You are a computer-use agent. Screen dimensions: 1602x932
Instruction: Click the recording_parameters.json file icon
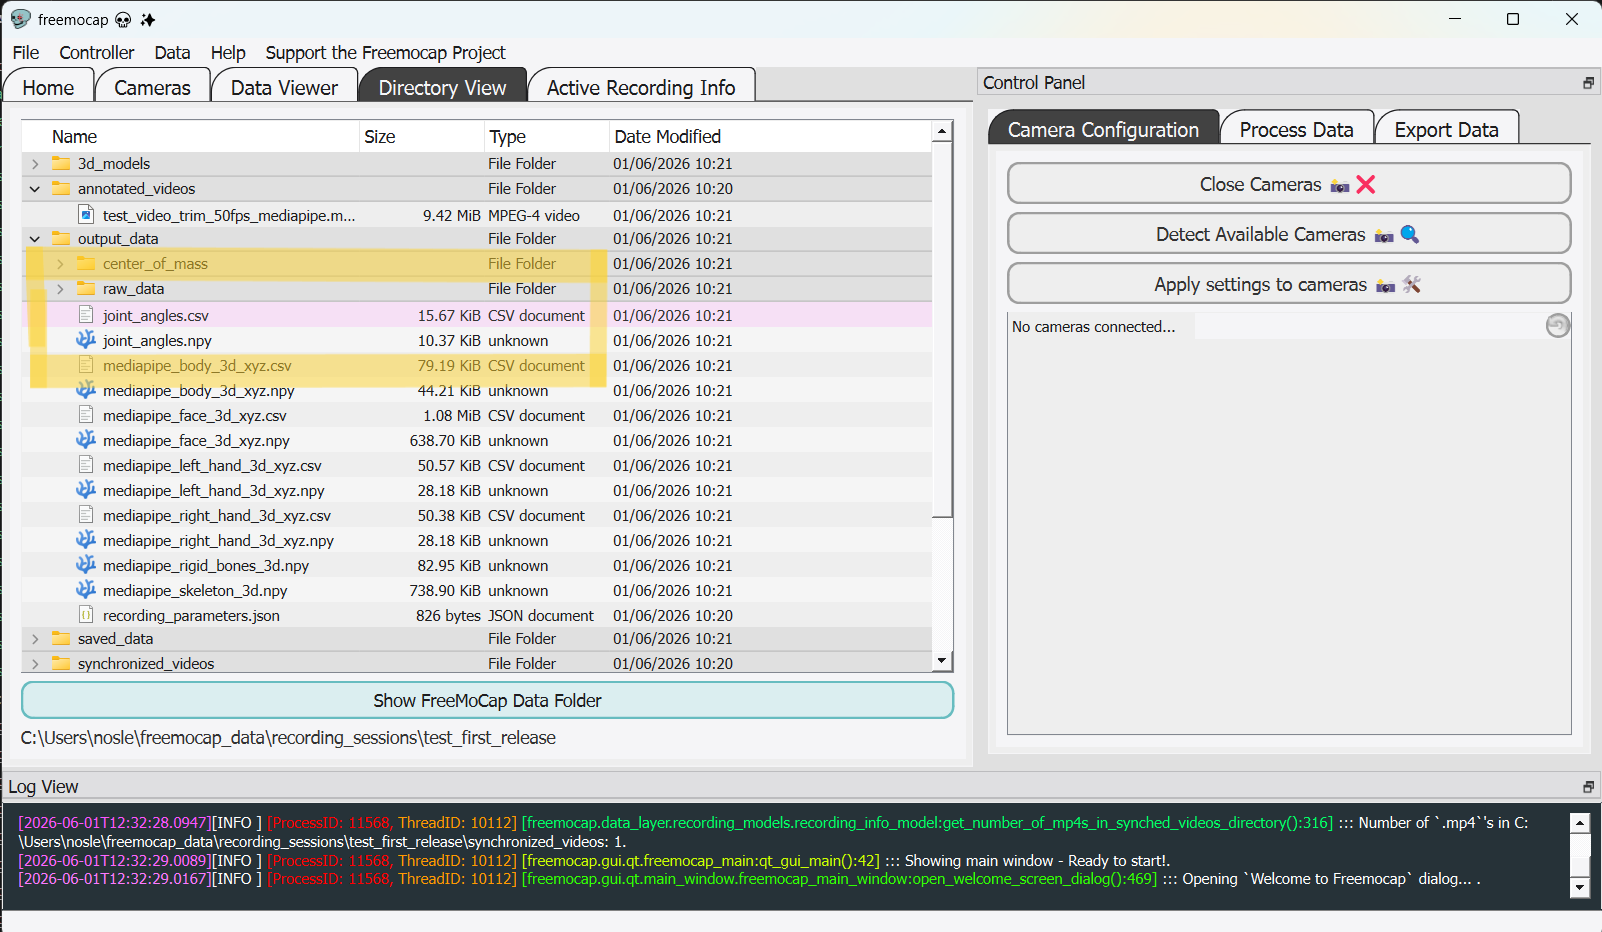tap(86, 615)
